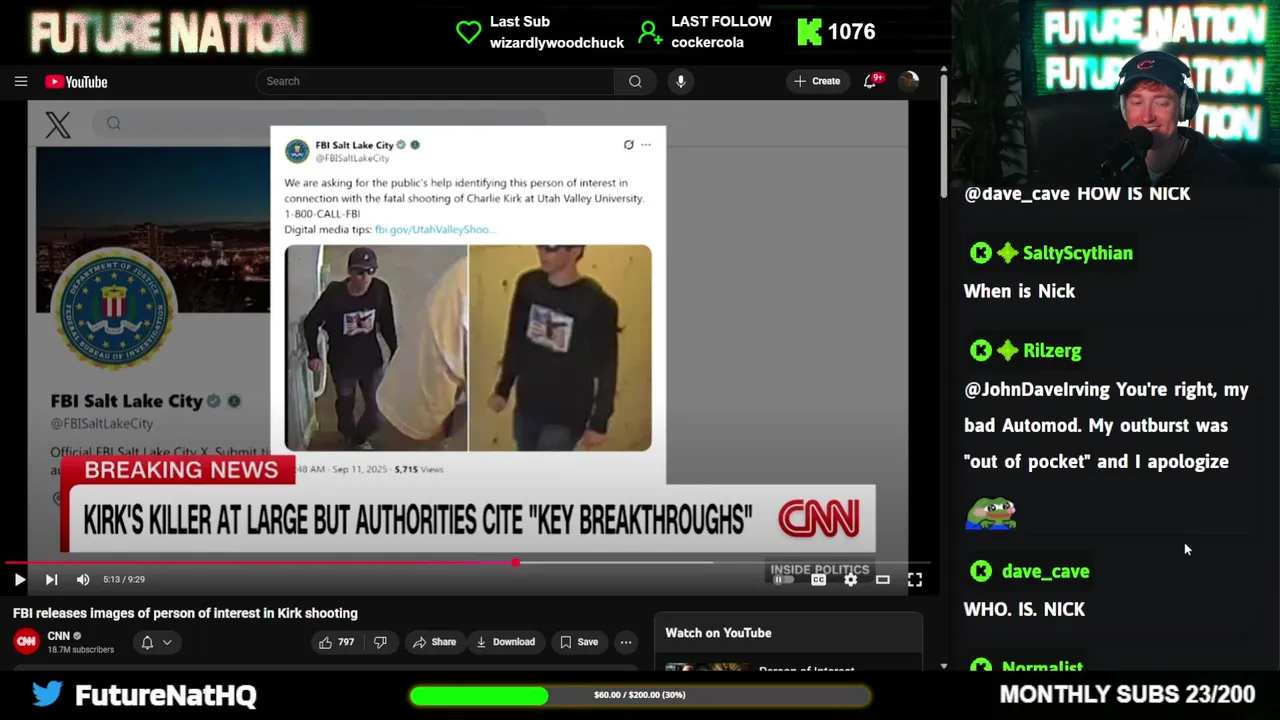Go to YouTube home via logo
This screenshot has width=1280, height=720.
point(76,82)
